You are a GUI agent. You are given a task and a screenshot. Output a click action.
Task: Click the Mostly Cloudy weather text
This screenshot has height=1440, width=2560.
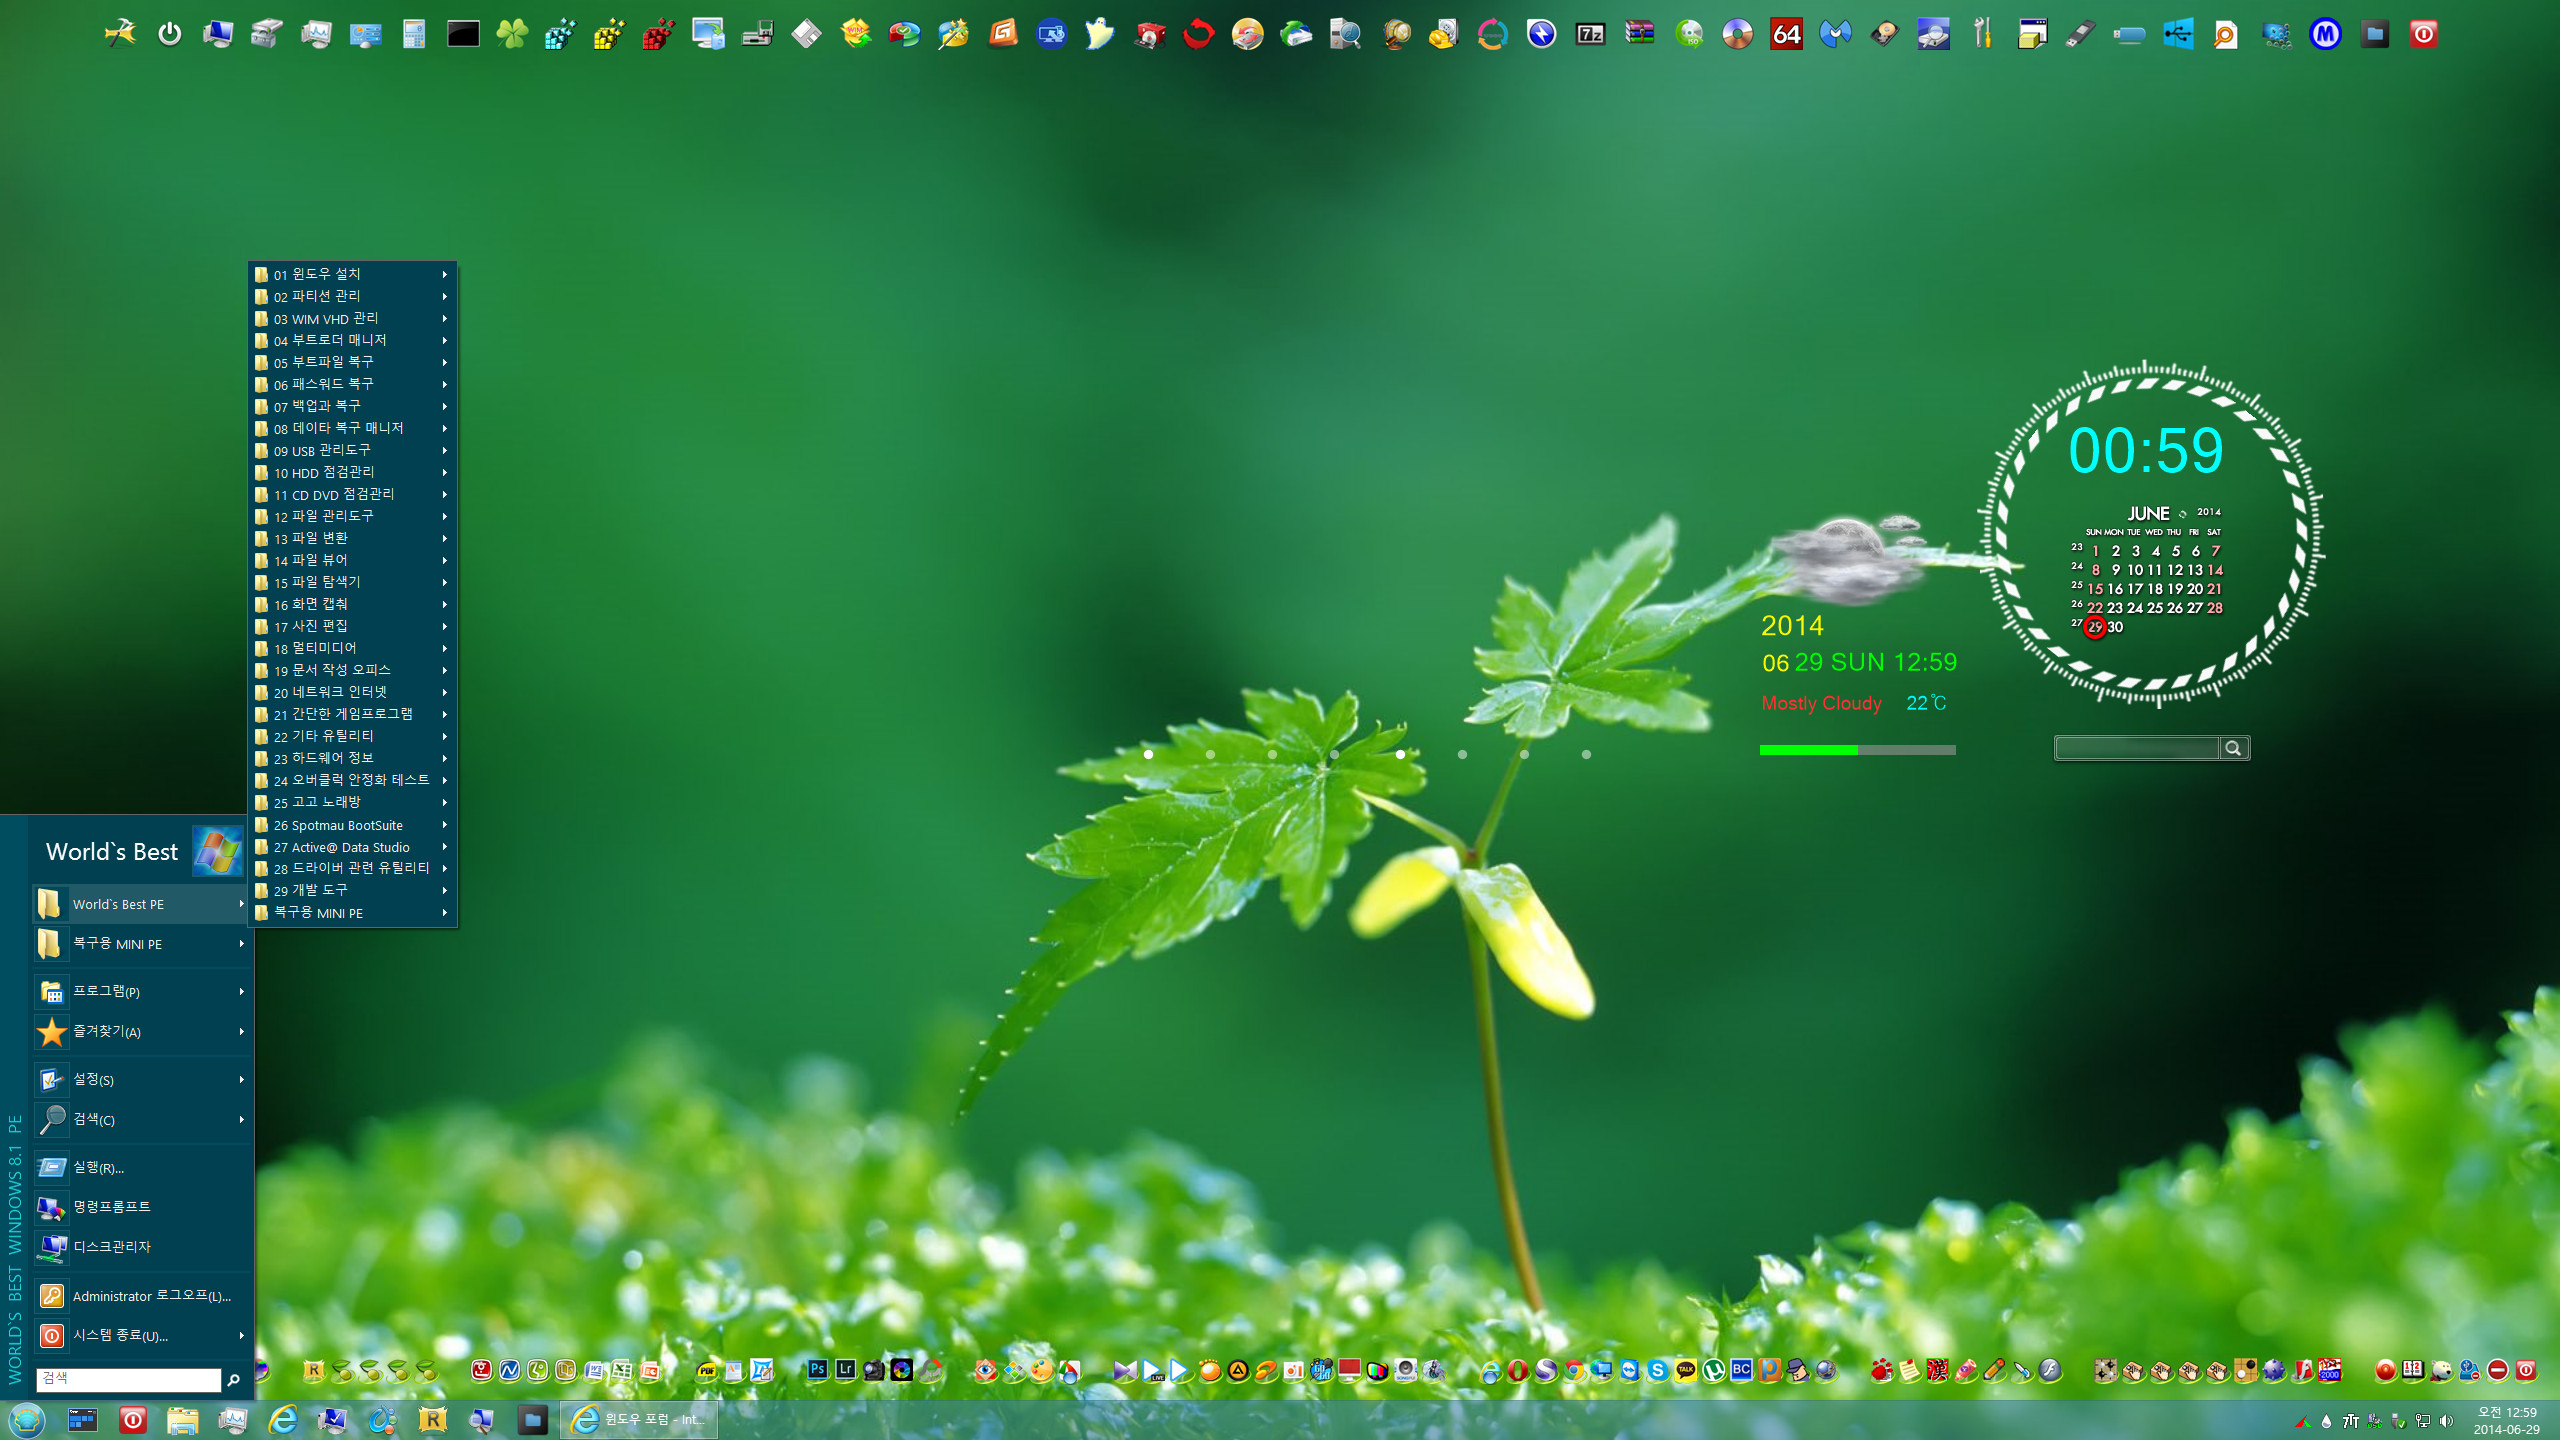tap(1821, 703)
